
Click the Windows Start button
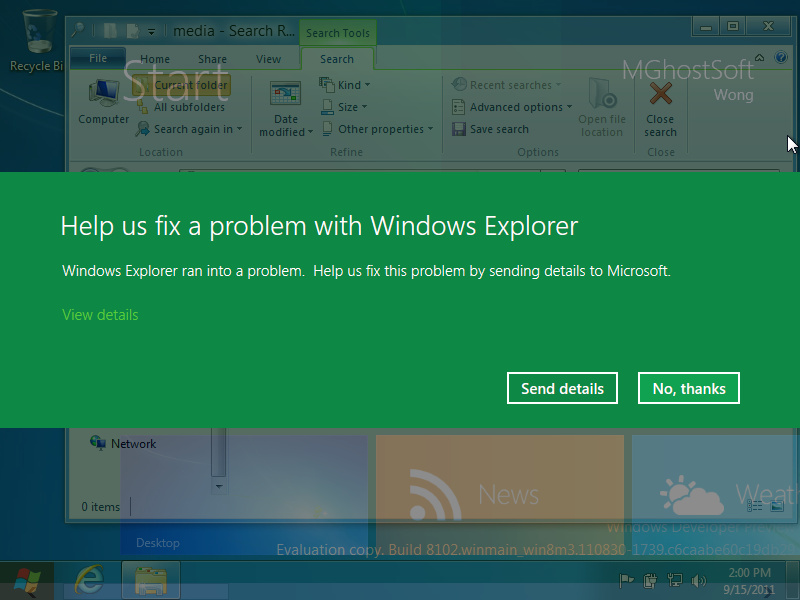(x=26, y=580)
